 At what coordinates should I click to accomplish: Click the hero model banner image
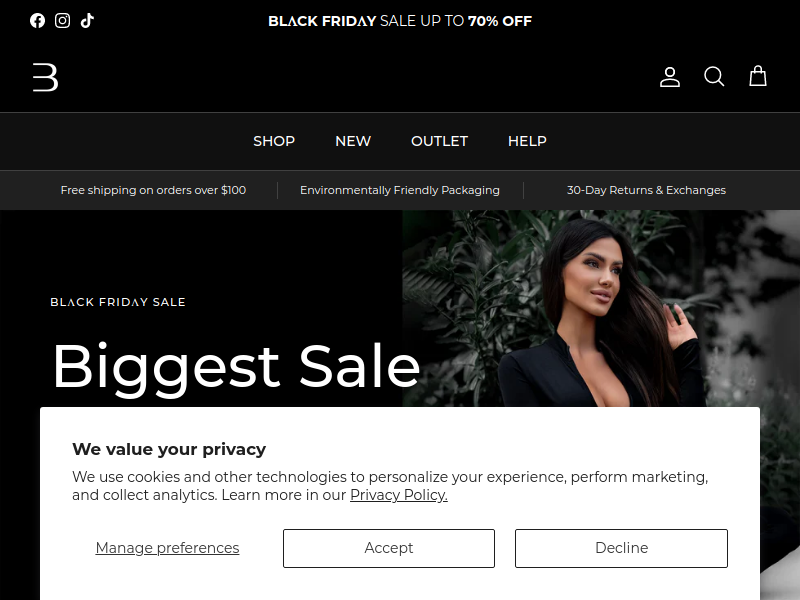click(601, 309)
